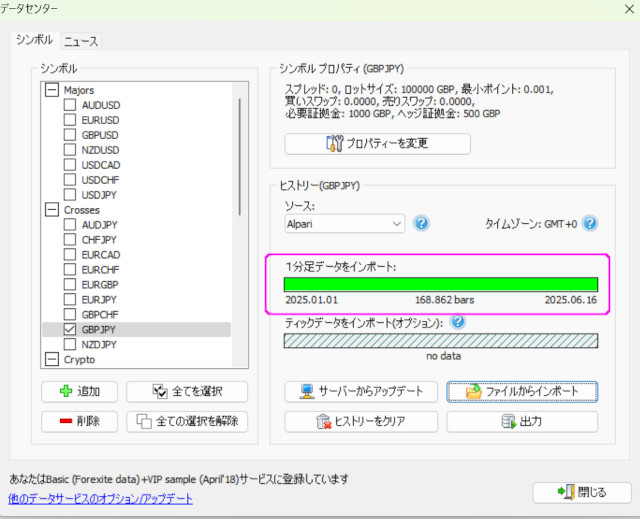Click サーバーからアップデート button
Screen dimensions: 640x519
click(x=361, y=392)
